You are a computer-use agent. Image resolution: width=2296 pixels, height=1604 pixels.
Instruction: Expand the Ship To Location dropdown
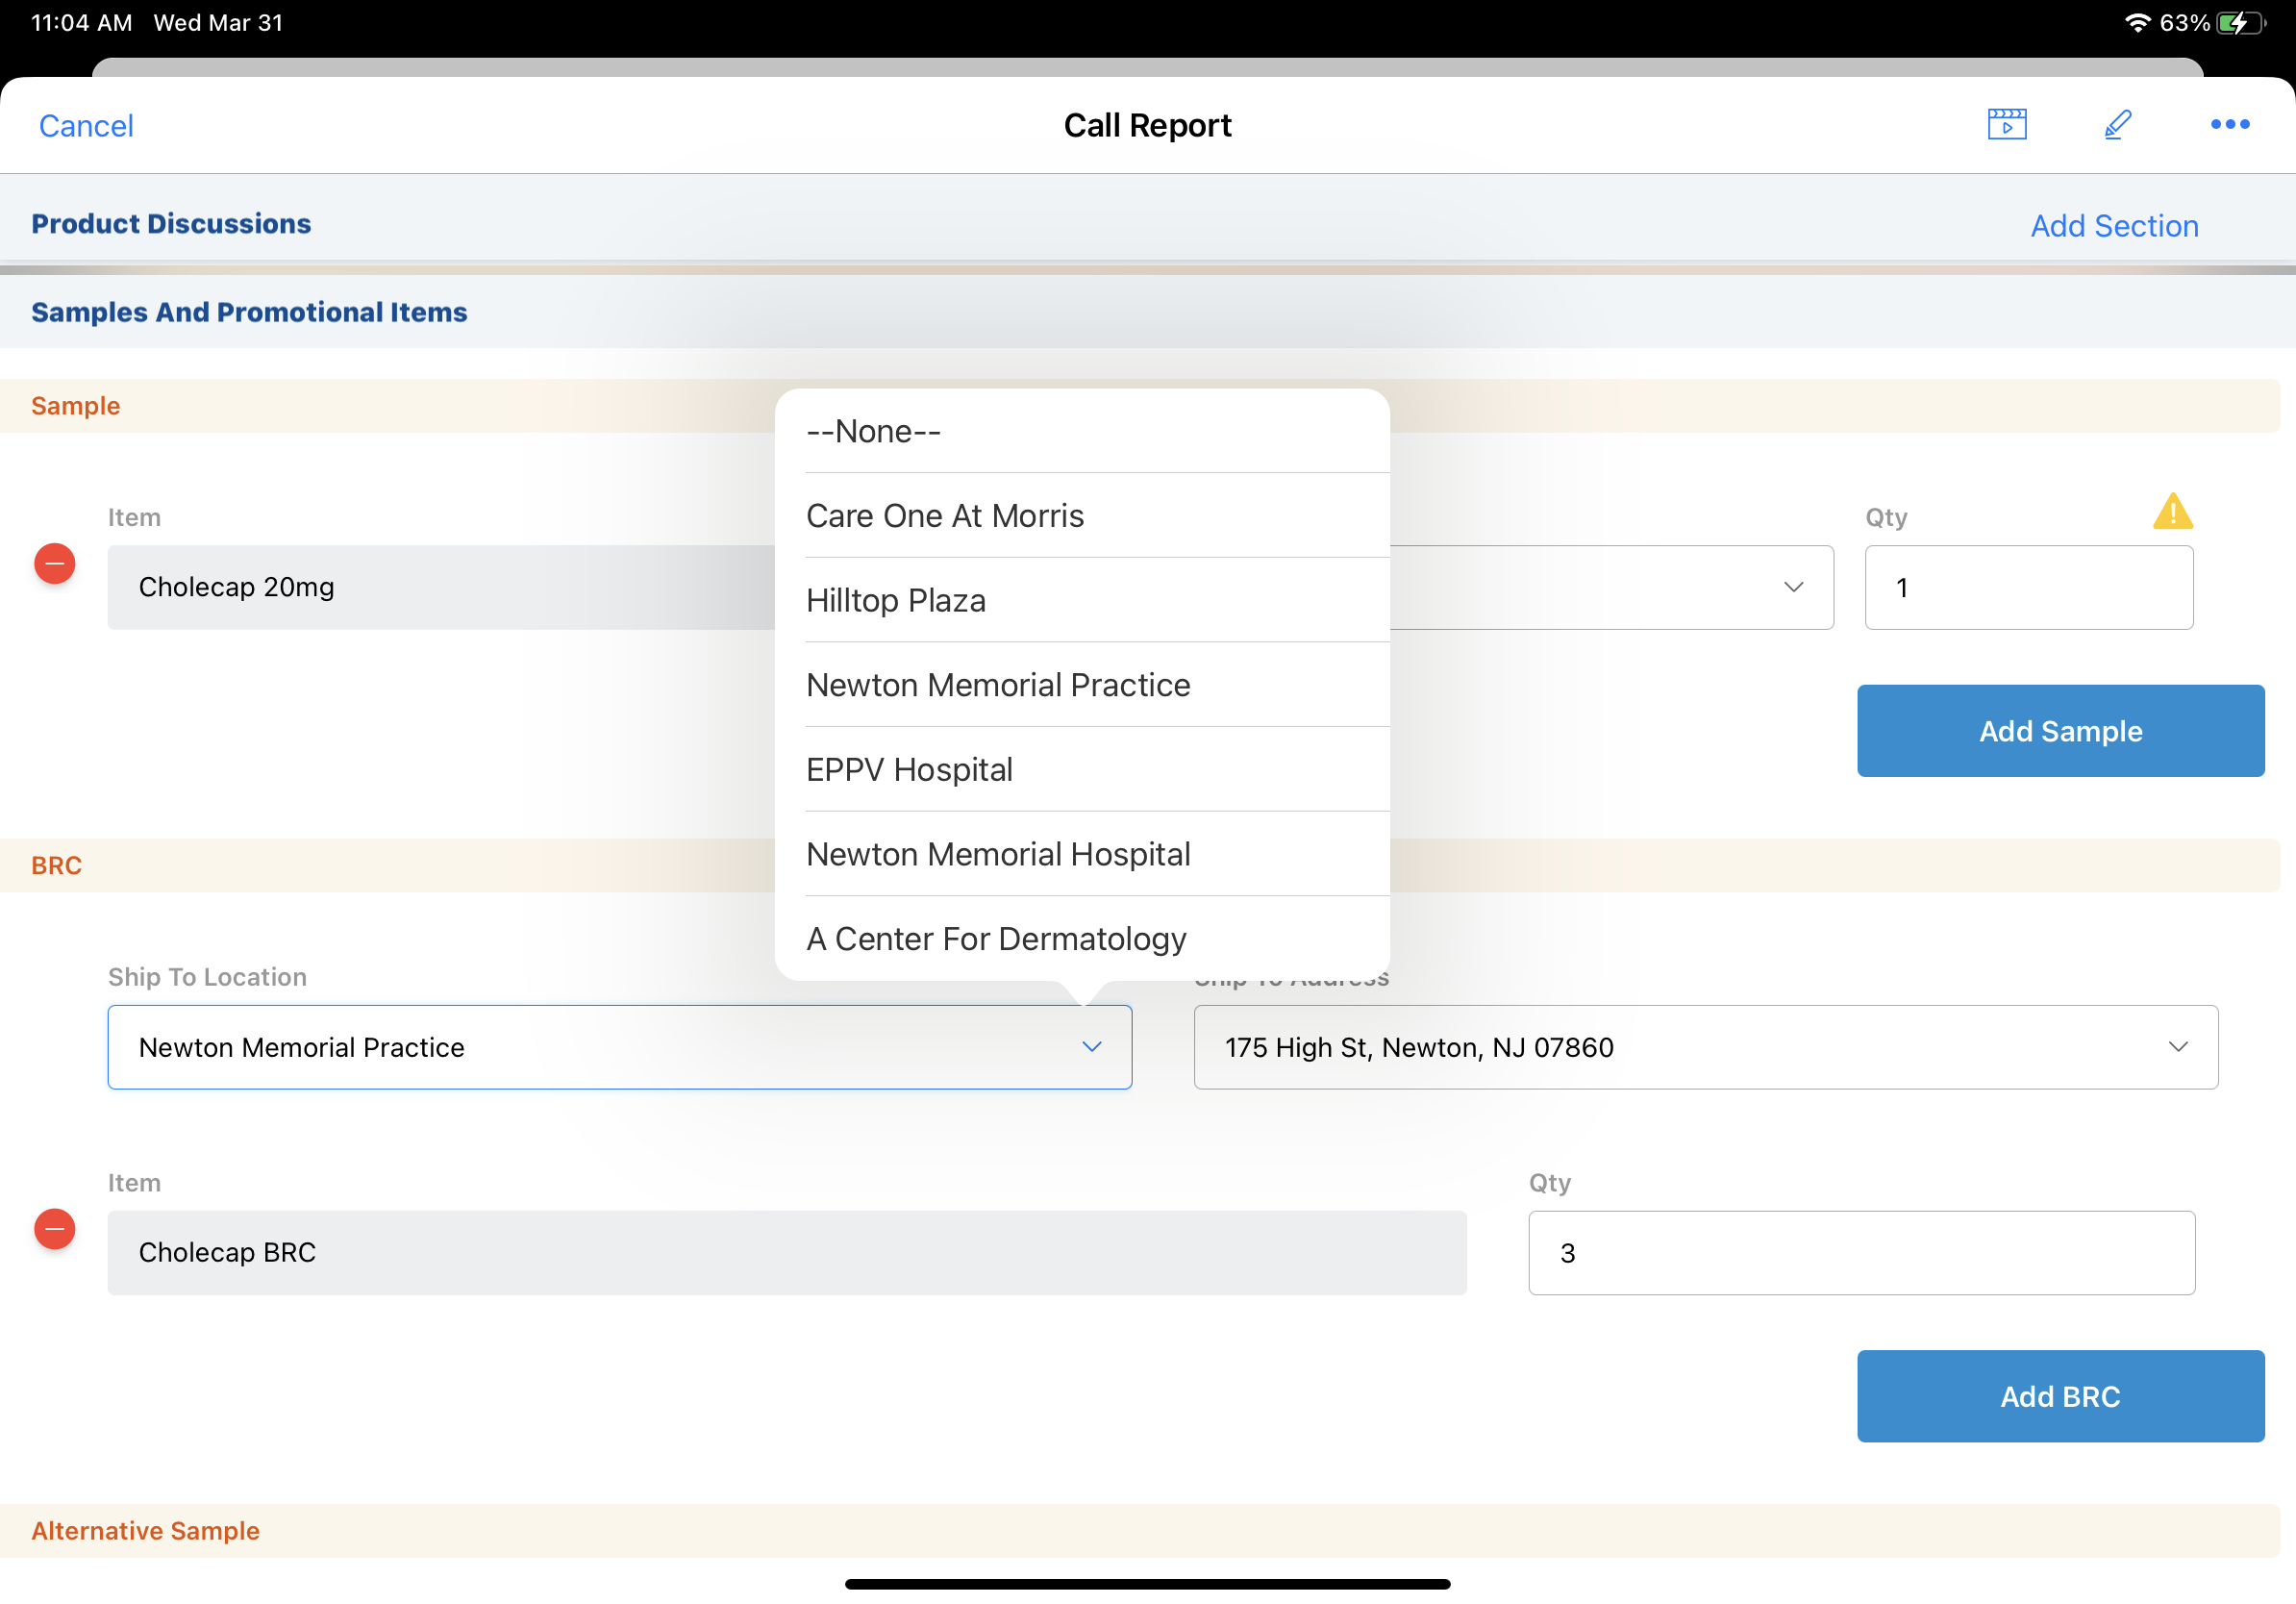click(x=1091, y=1047)
